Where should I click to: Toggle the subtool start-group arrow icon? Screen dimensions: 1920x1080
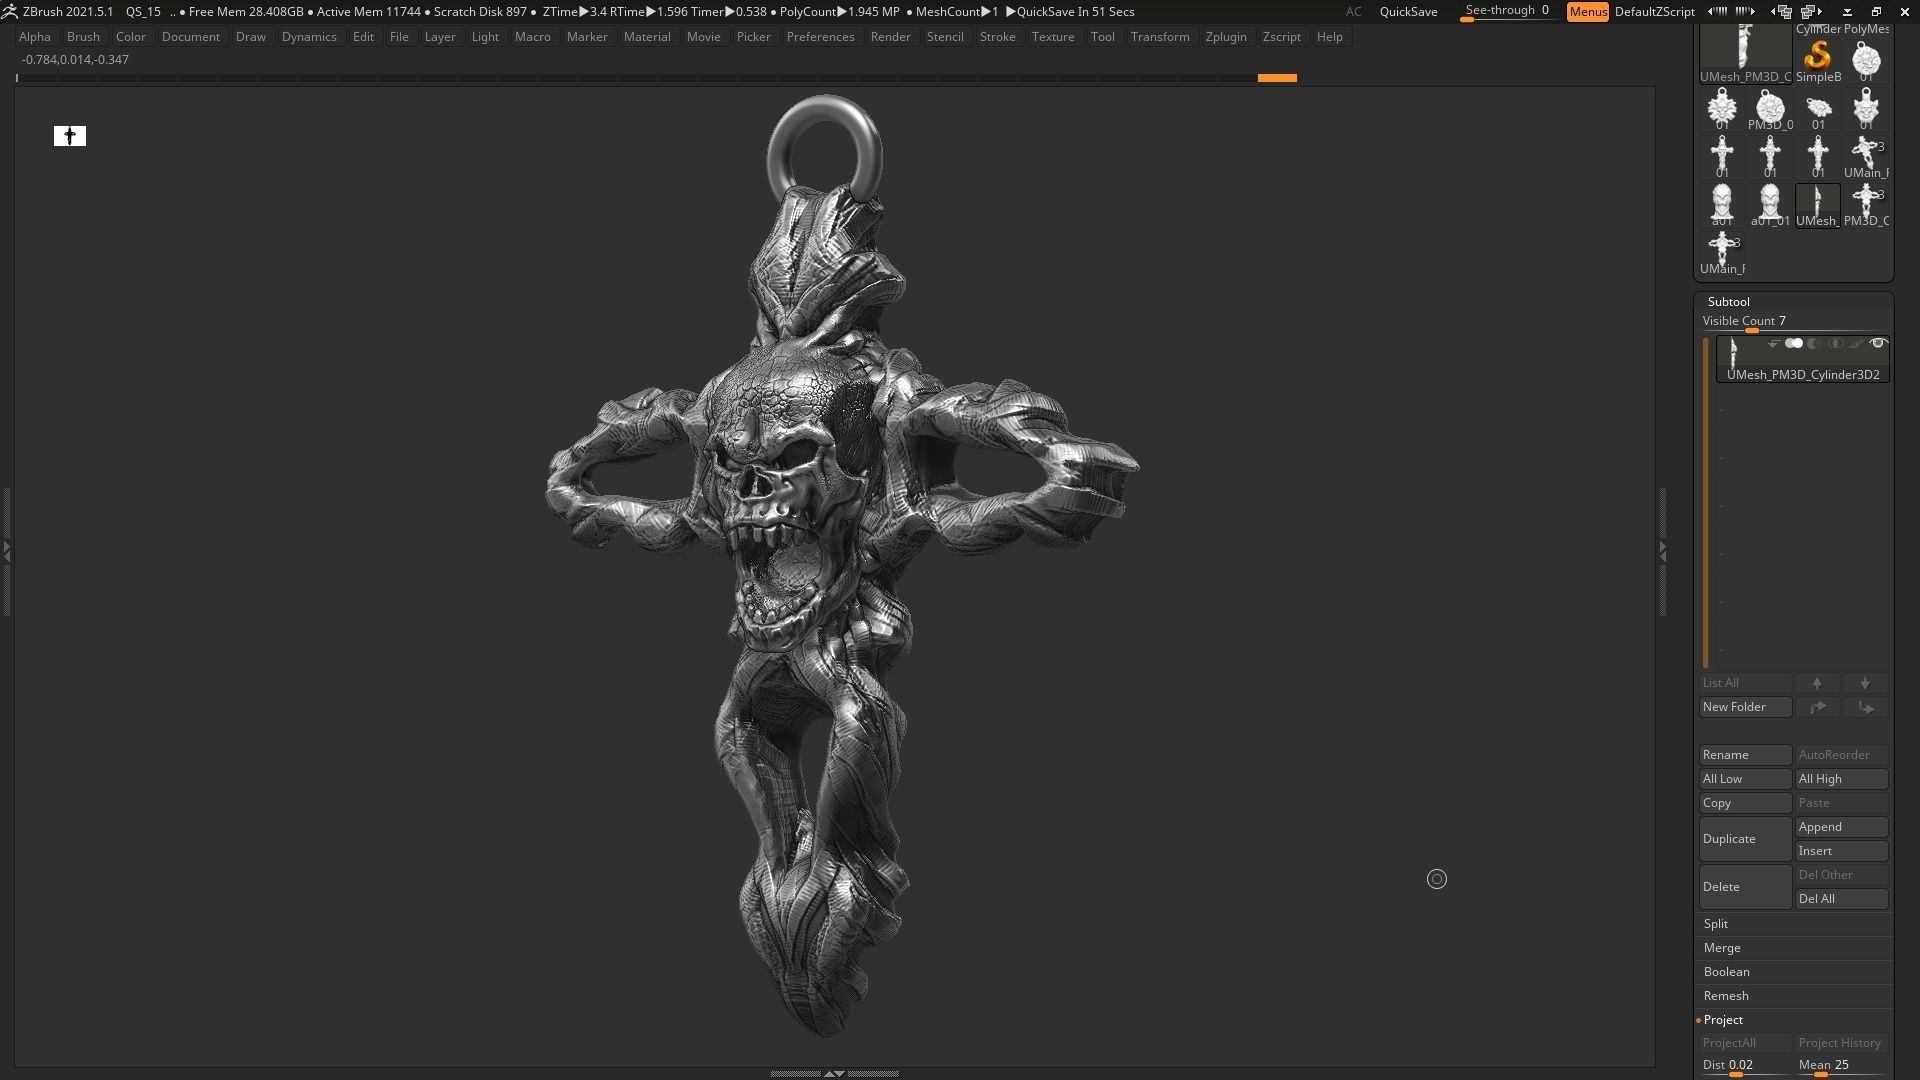click(x=1773, y=344)
